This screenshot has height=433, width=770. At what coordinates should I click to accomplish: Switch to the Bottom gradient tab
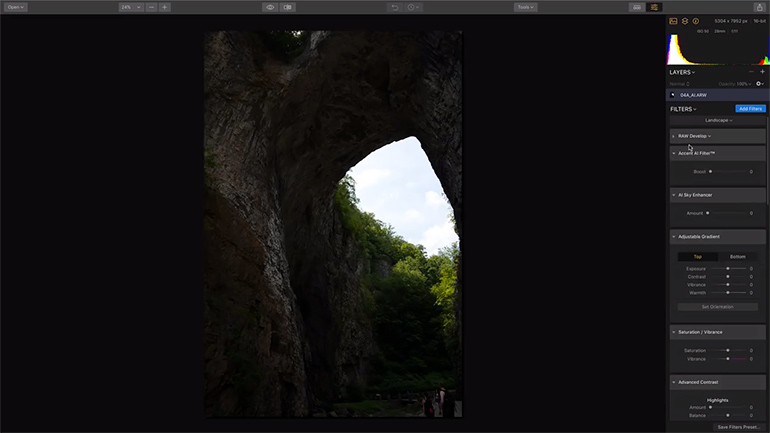(x=737, y=257)
